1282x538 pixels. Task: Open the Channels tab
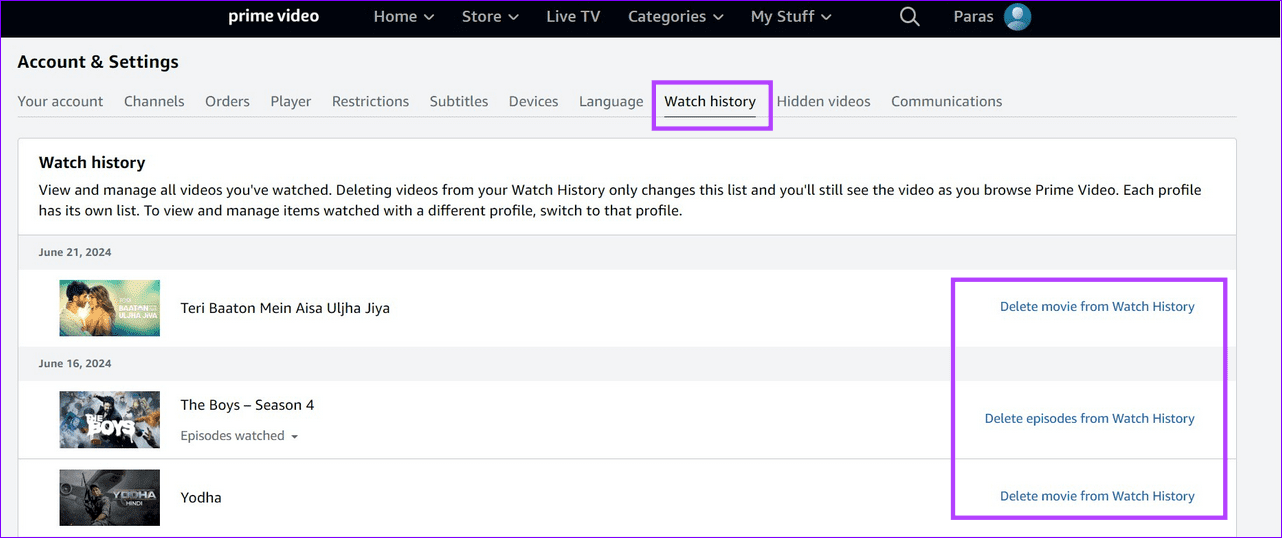[154, 101]
